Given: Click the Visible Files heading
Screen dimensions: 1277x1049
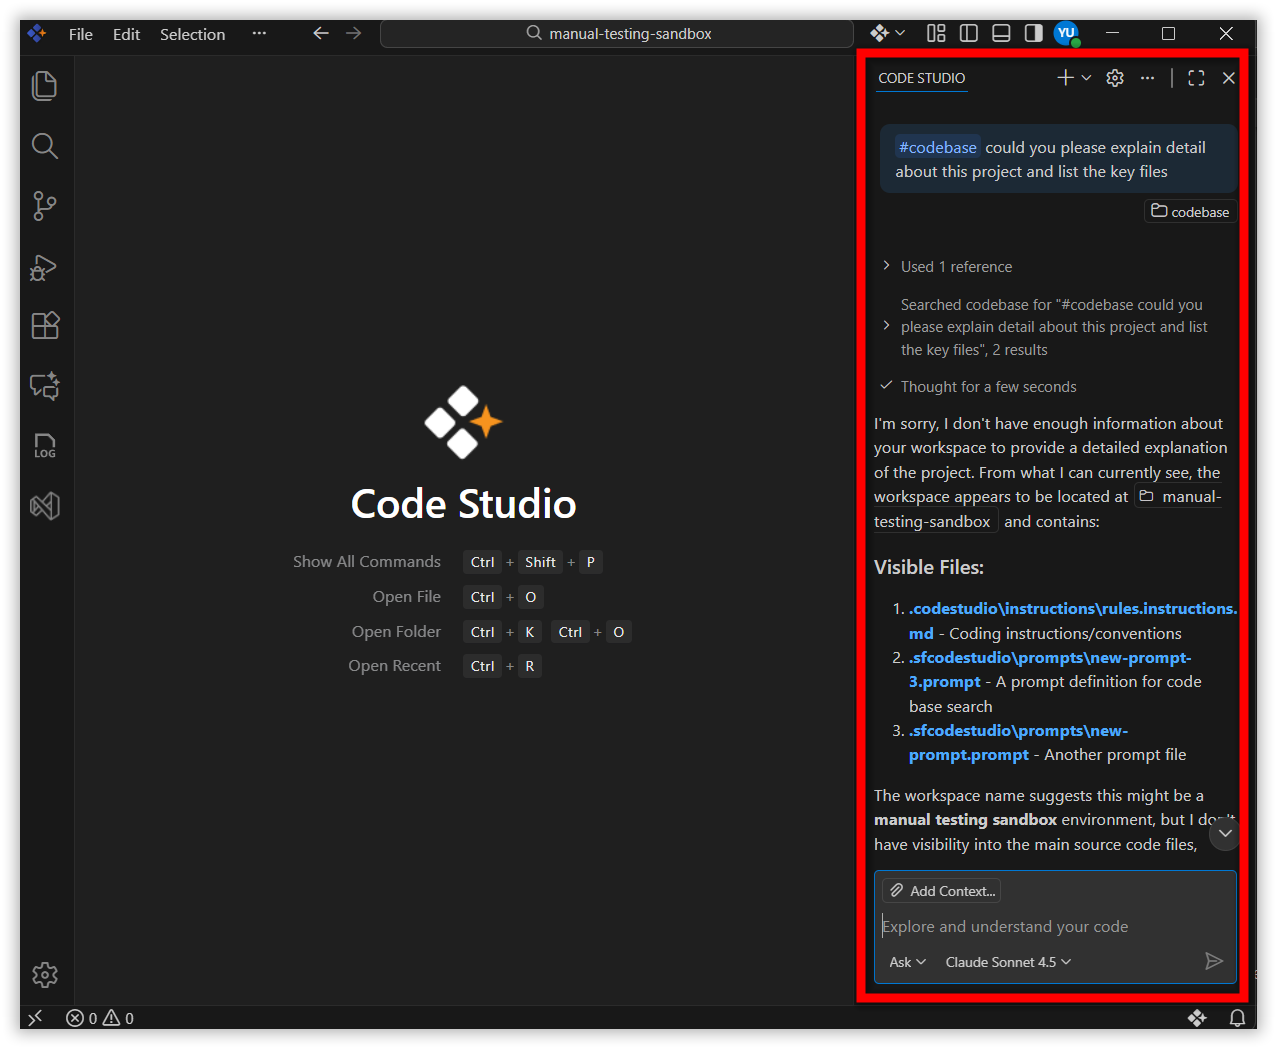Looking at the screenshot, I should tap(929, 567).
